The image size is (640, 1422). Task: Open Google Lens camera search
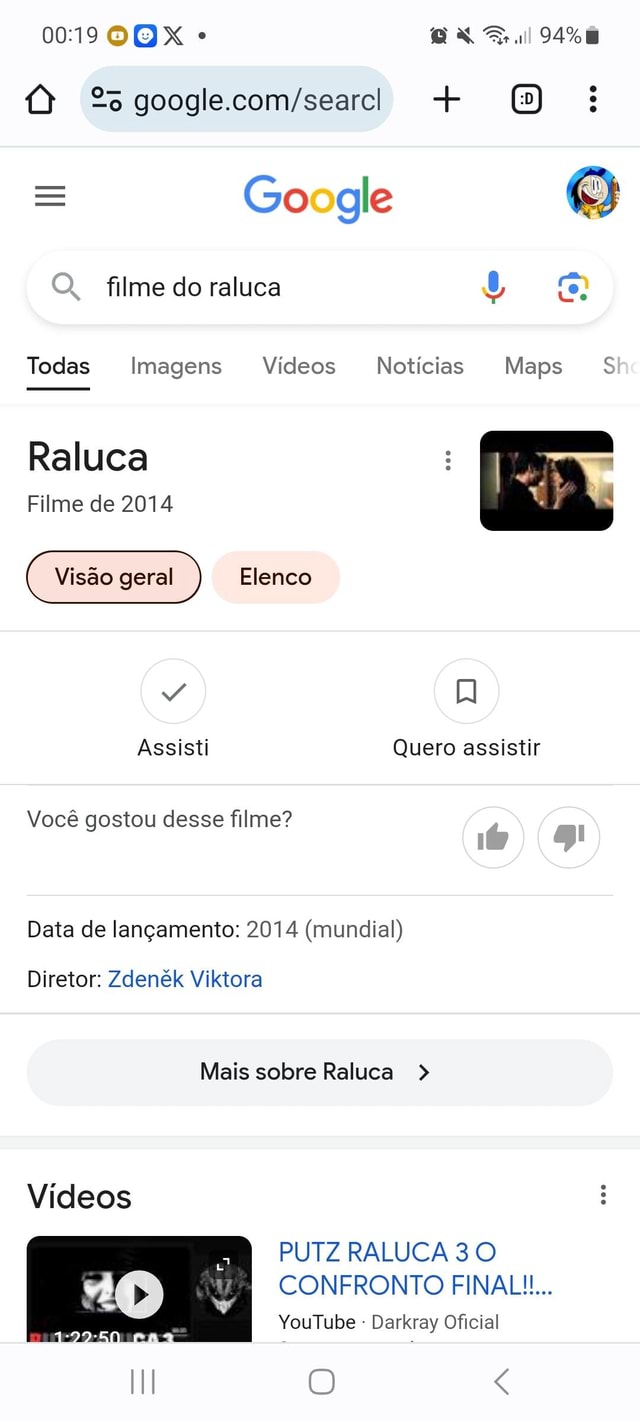click(x=572, y=287)
